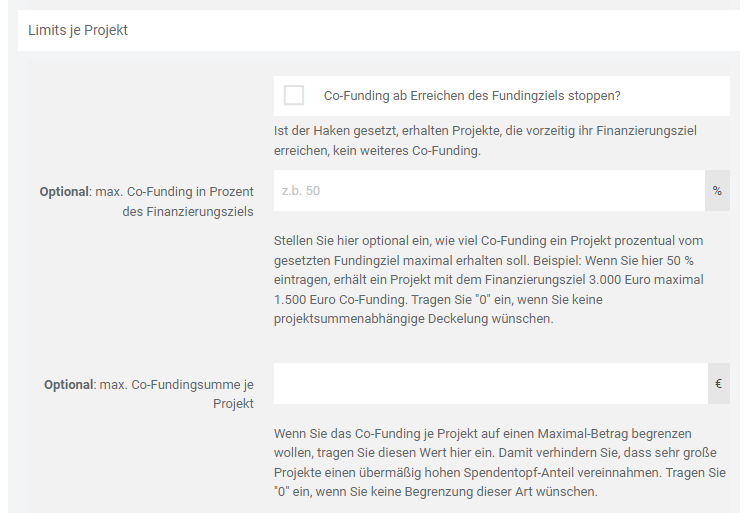Select the 'Limits je Projekt' section header
The image size is (749, 513).
pyautogui.click(x=78, y=30)
